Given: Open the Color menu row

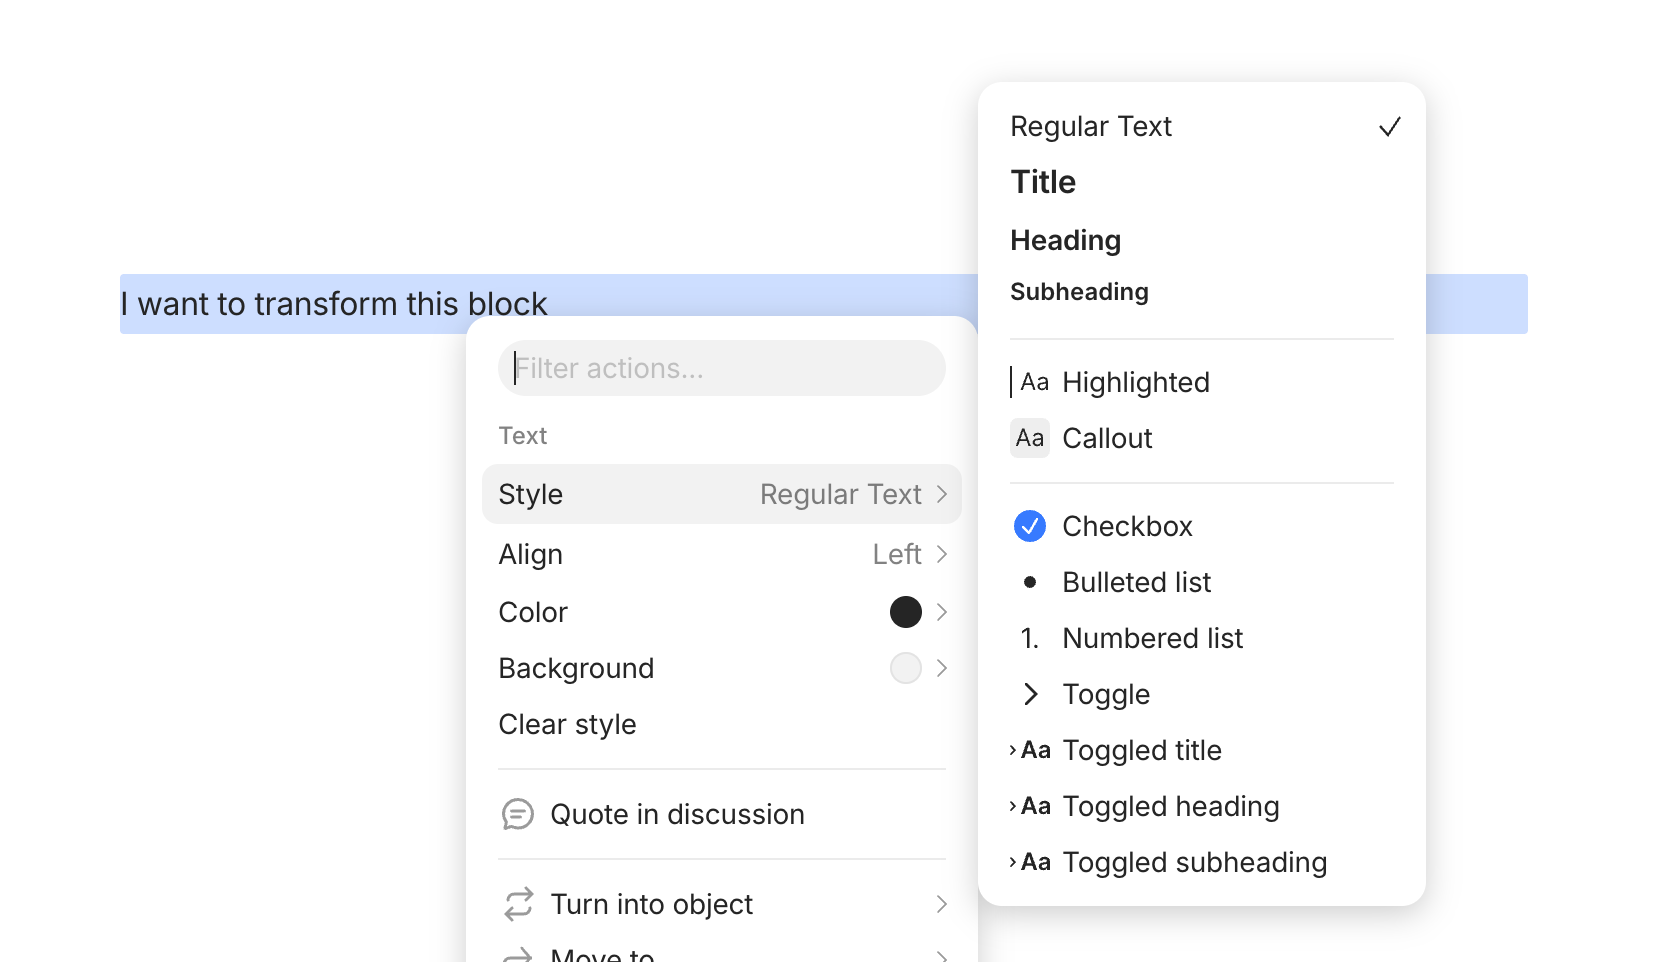Looking at the screenshot, I should pyautogui.click(x=722, y=612).
